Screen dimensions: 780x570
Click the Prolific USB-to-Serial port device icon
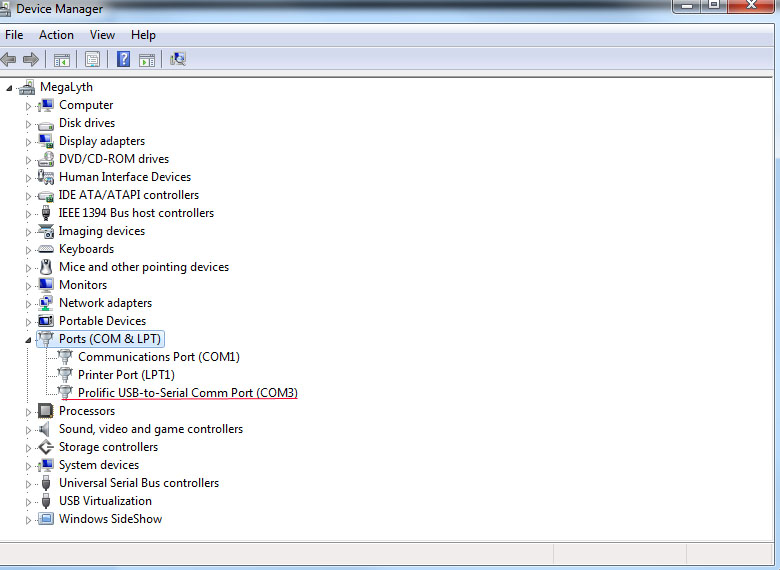coord(65,392)
